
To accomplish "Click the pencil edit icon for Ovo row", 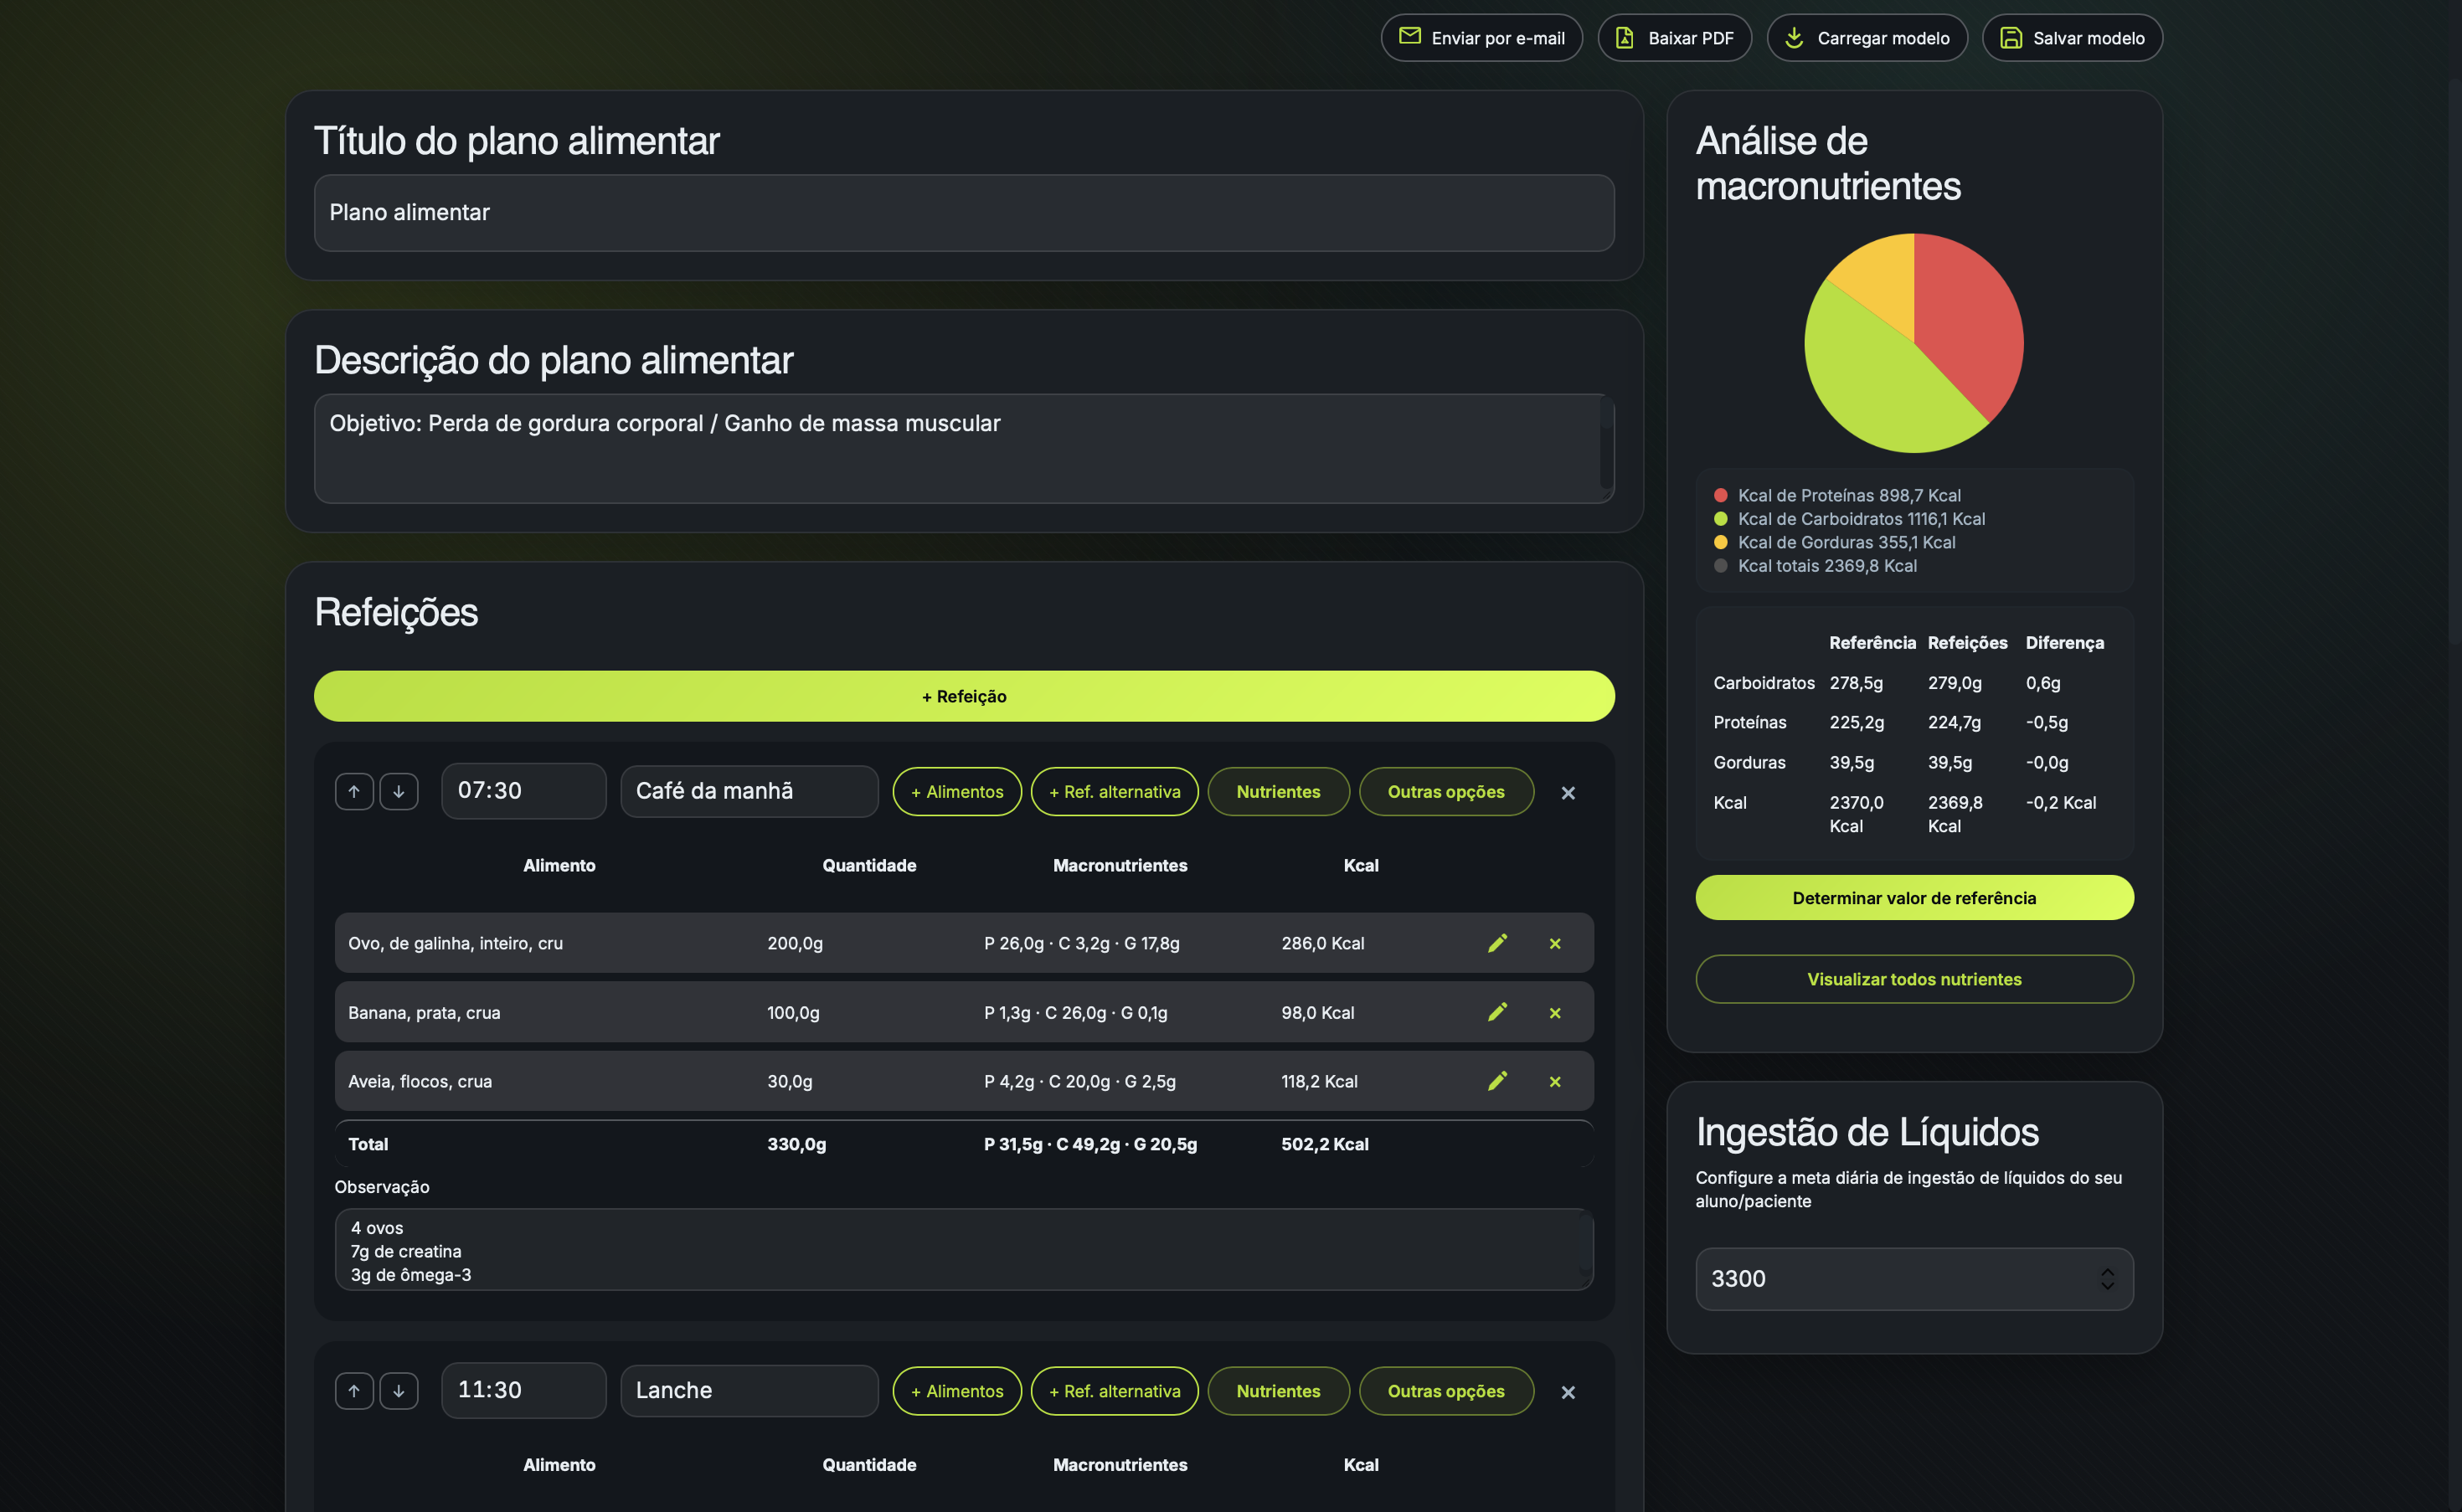I will point(1497,943).
